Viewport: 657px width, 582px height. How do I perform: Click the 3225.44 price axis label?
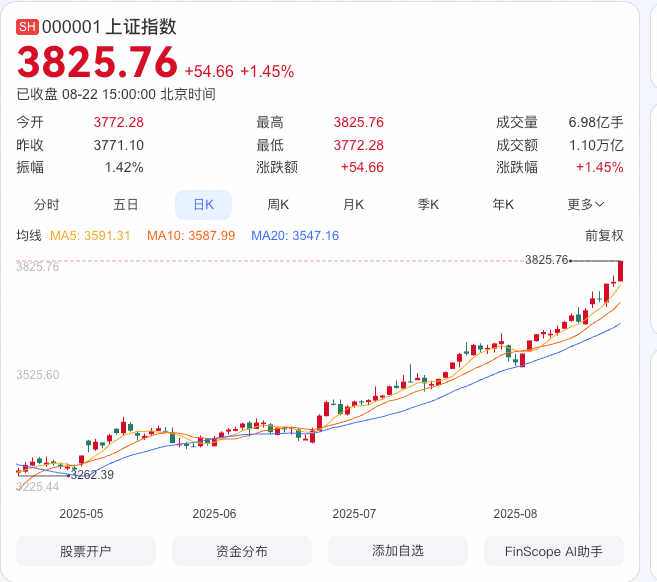point(38,487)
